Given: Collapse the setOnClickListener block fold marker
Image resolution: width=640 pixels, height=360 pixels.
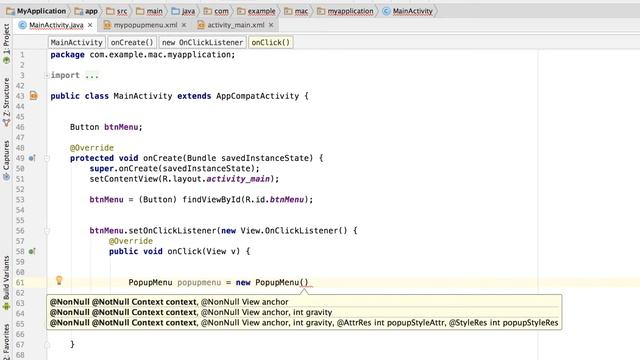Looking at the screenshot, I should pos(47,231).
